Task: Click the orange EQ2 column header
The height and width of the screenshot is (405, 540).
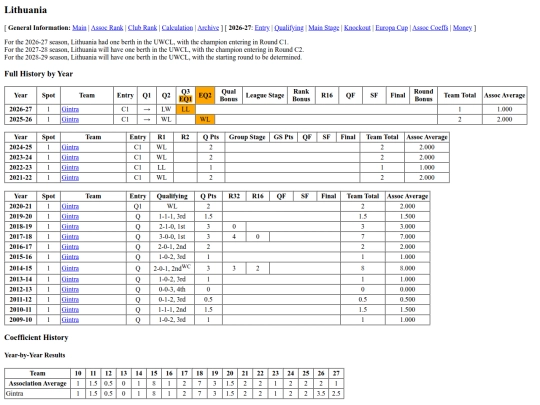Action: point(205,95)
